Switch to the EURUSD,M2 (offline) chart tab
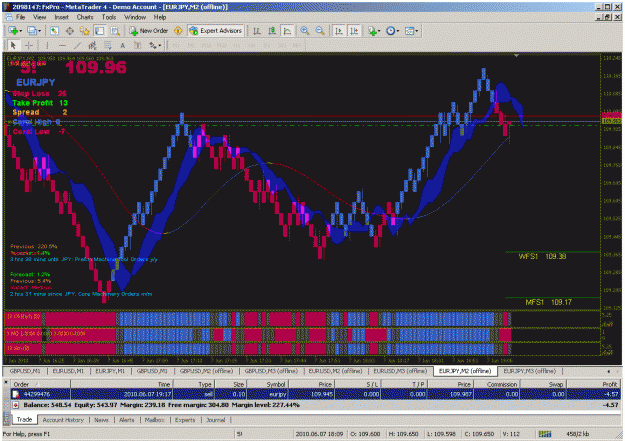This screenshot has width=625, height=441. pyautogui.click(x=335, y=371)
